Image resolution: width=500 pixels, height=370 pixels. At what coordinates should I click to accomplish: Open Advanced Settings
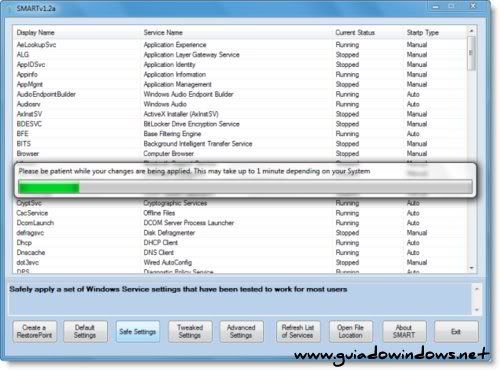[x=241, y=332]
